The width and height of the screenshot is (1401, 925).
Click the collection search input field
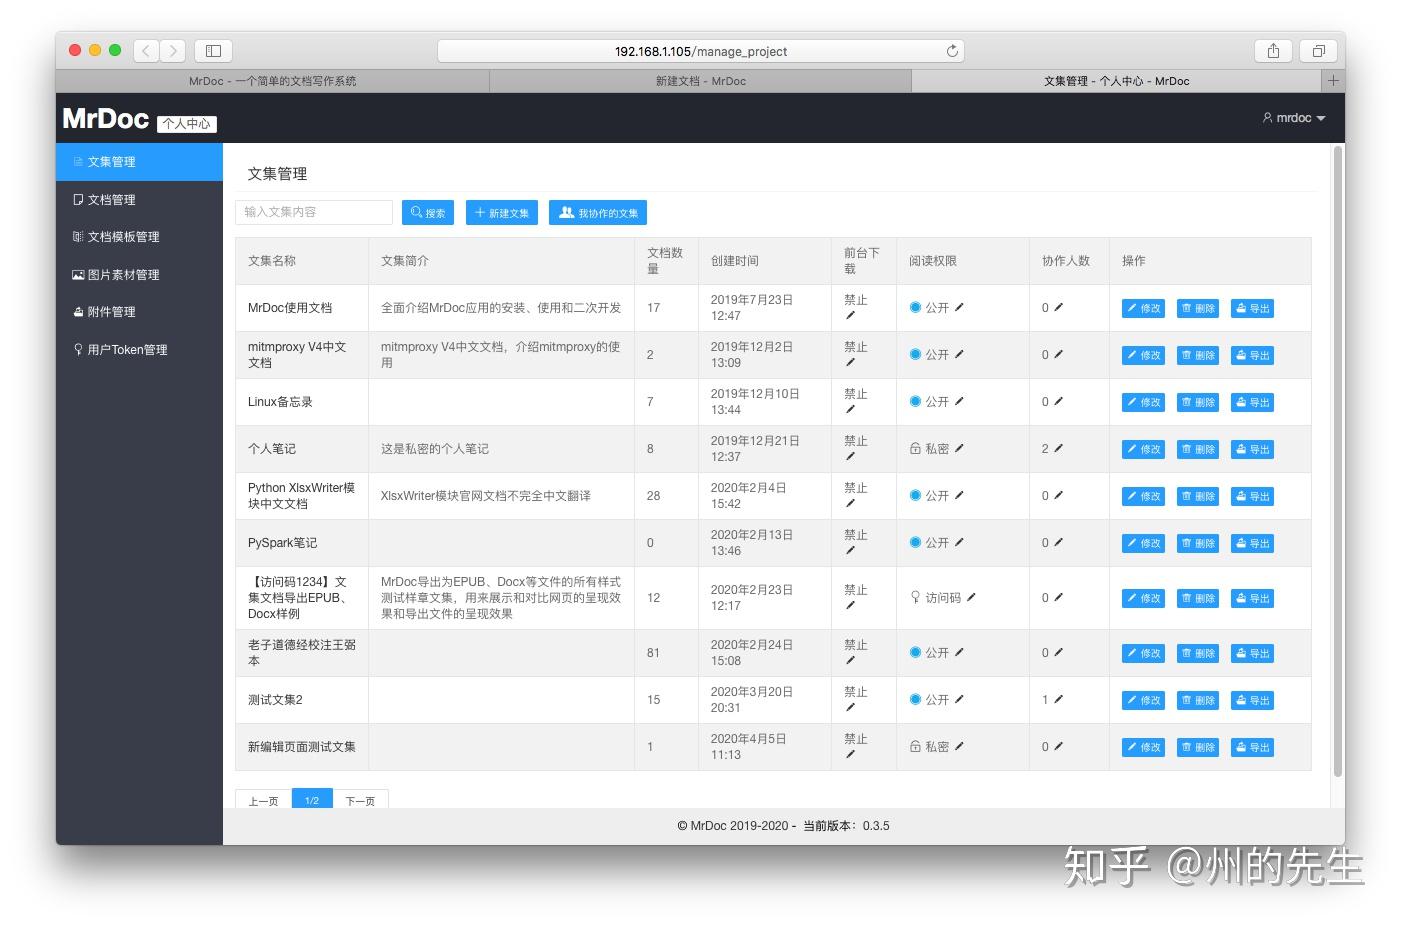pyautogui.click(x=313, y=212)
